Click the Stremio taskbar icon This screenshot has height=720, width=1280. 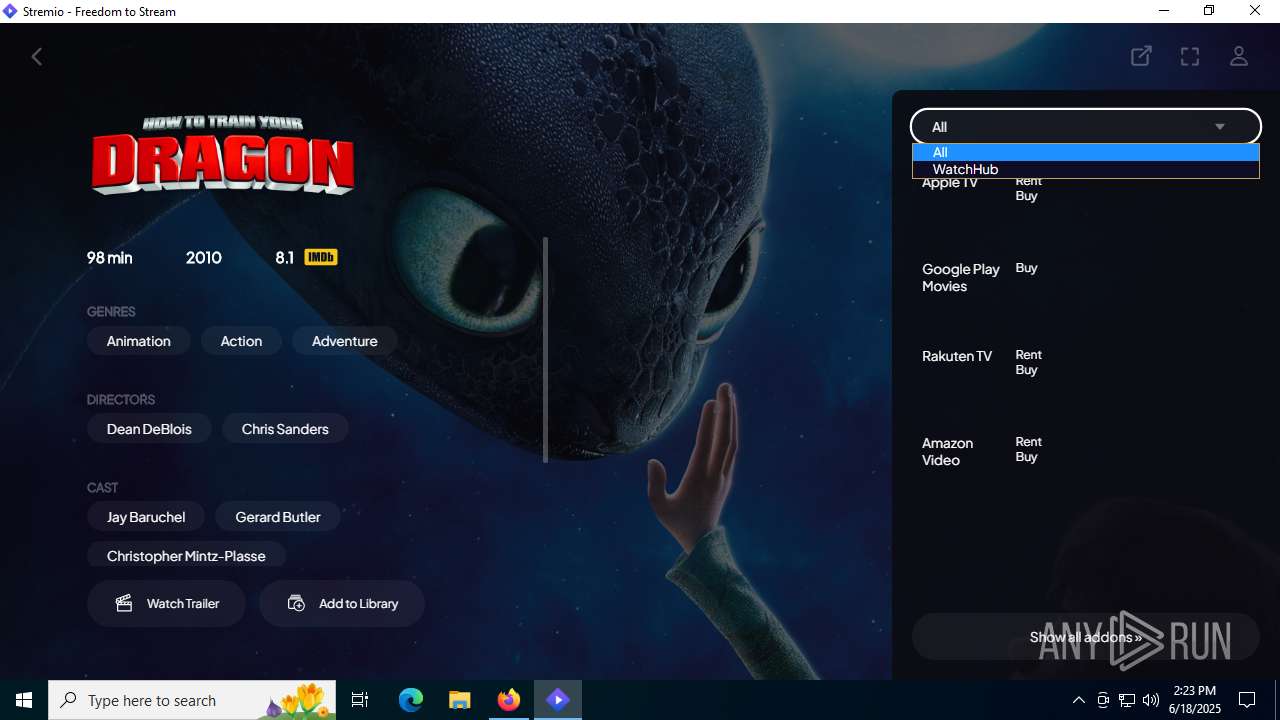(x=558, y=700)
